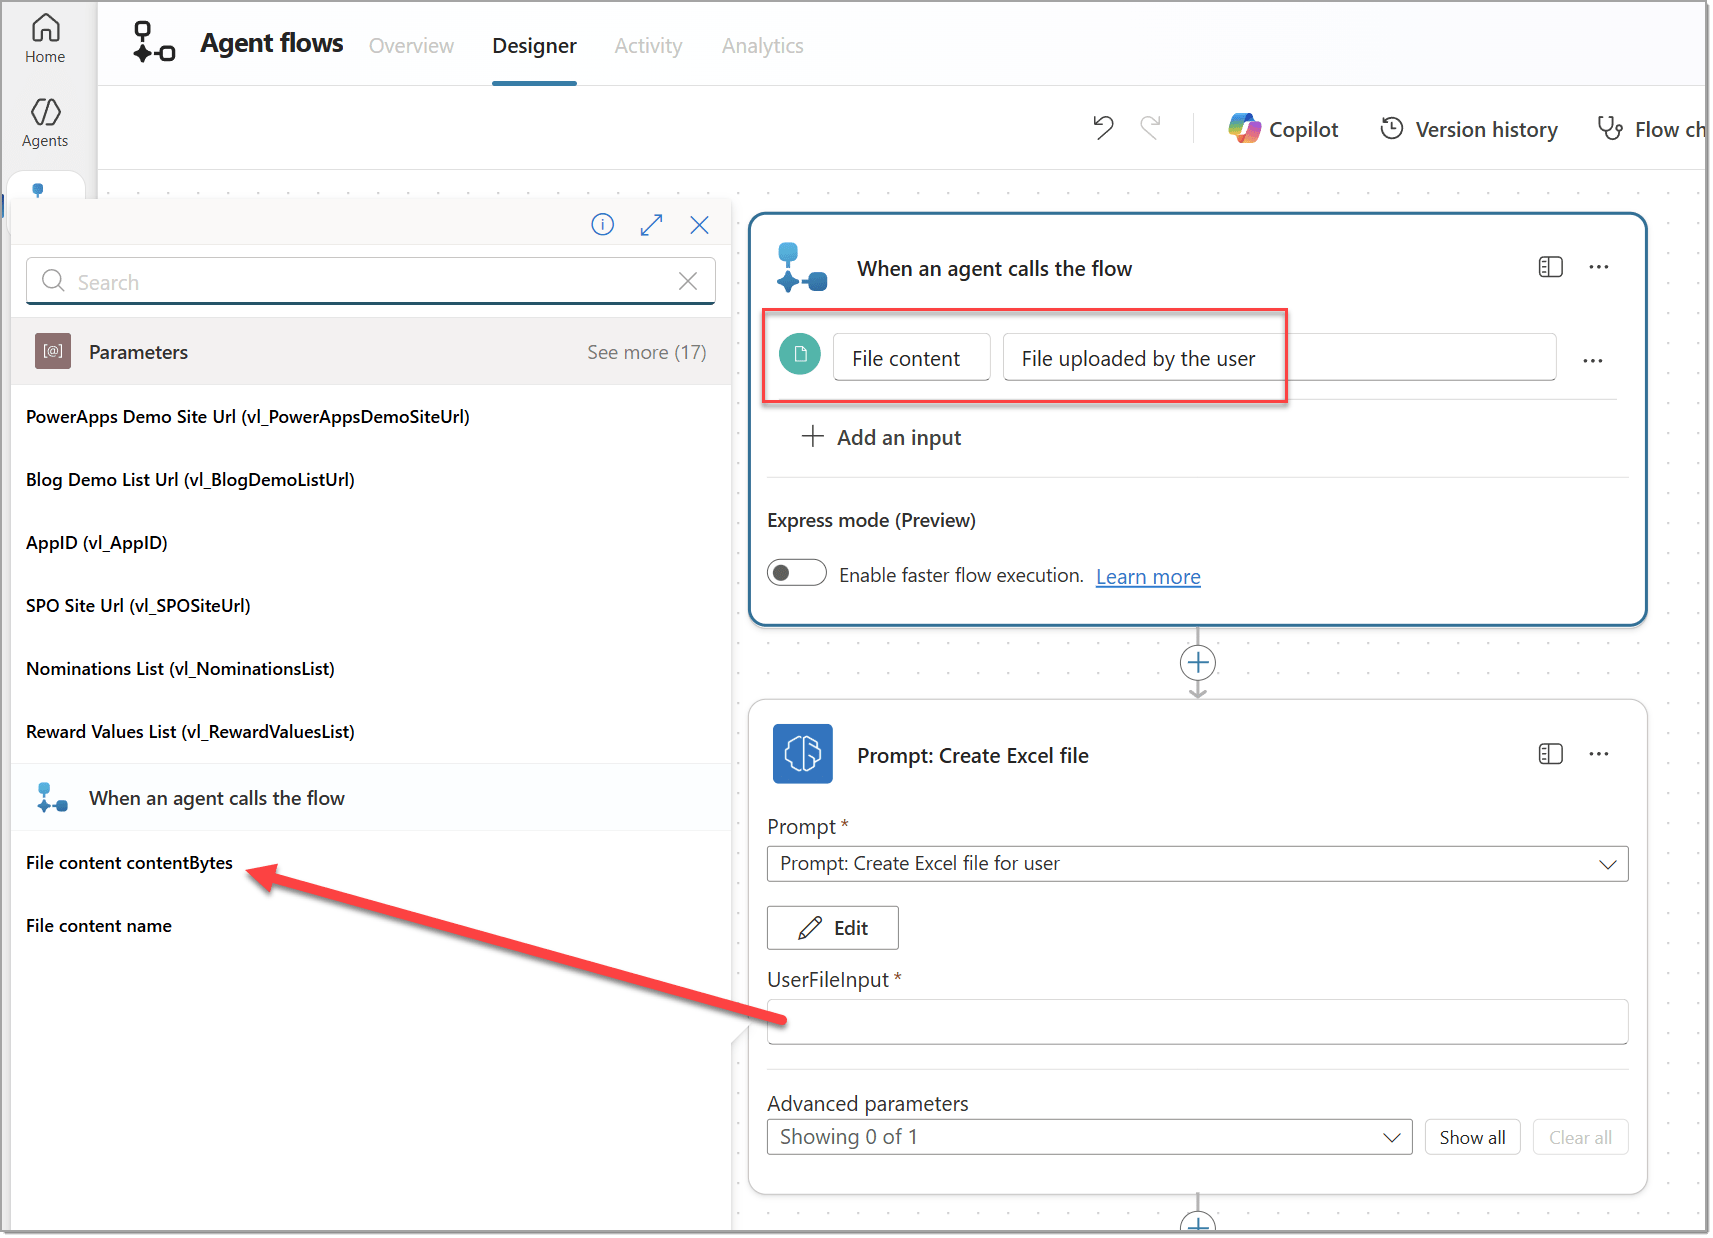Select Reward Values List parameter
This screenshot has width=1713, height=1238.
pyautogui.click(x=190, y=732)
